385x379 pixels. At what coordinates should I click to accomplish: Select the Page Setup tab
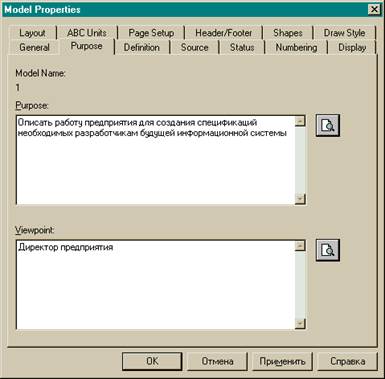151,33
